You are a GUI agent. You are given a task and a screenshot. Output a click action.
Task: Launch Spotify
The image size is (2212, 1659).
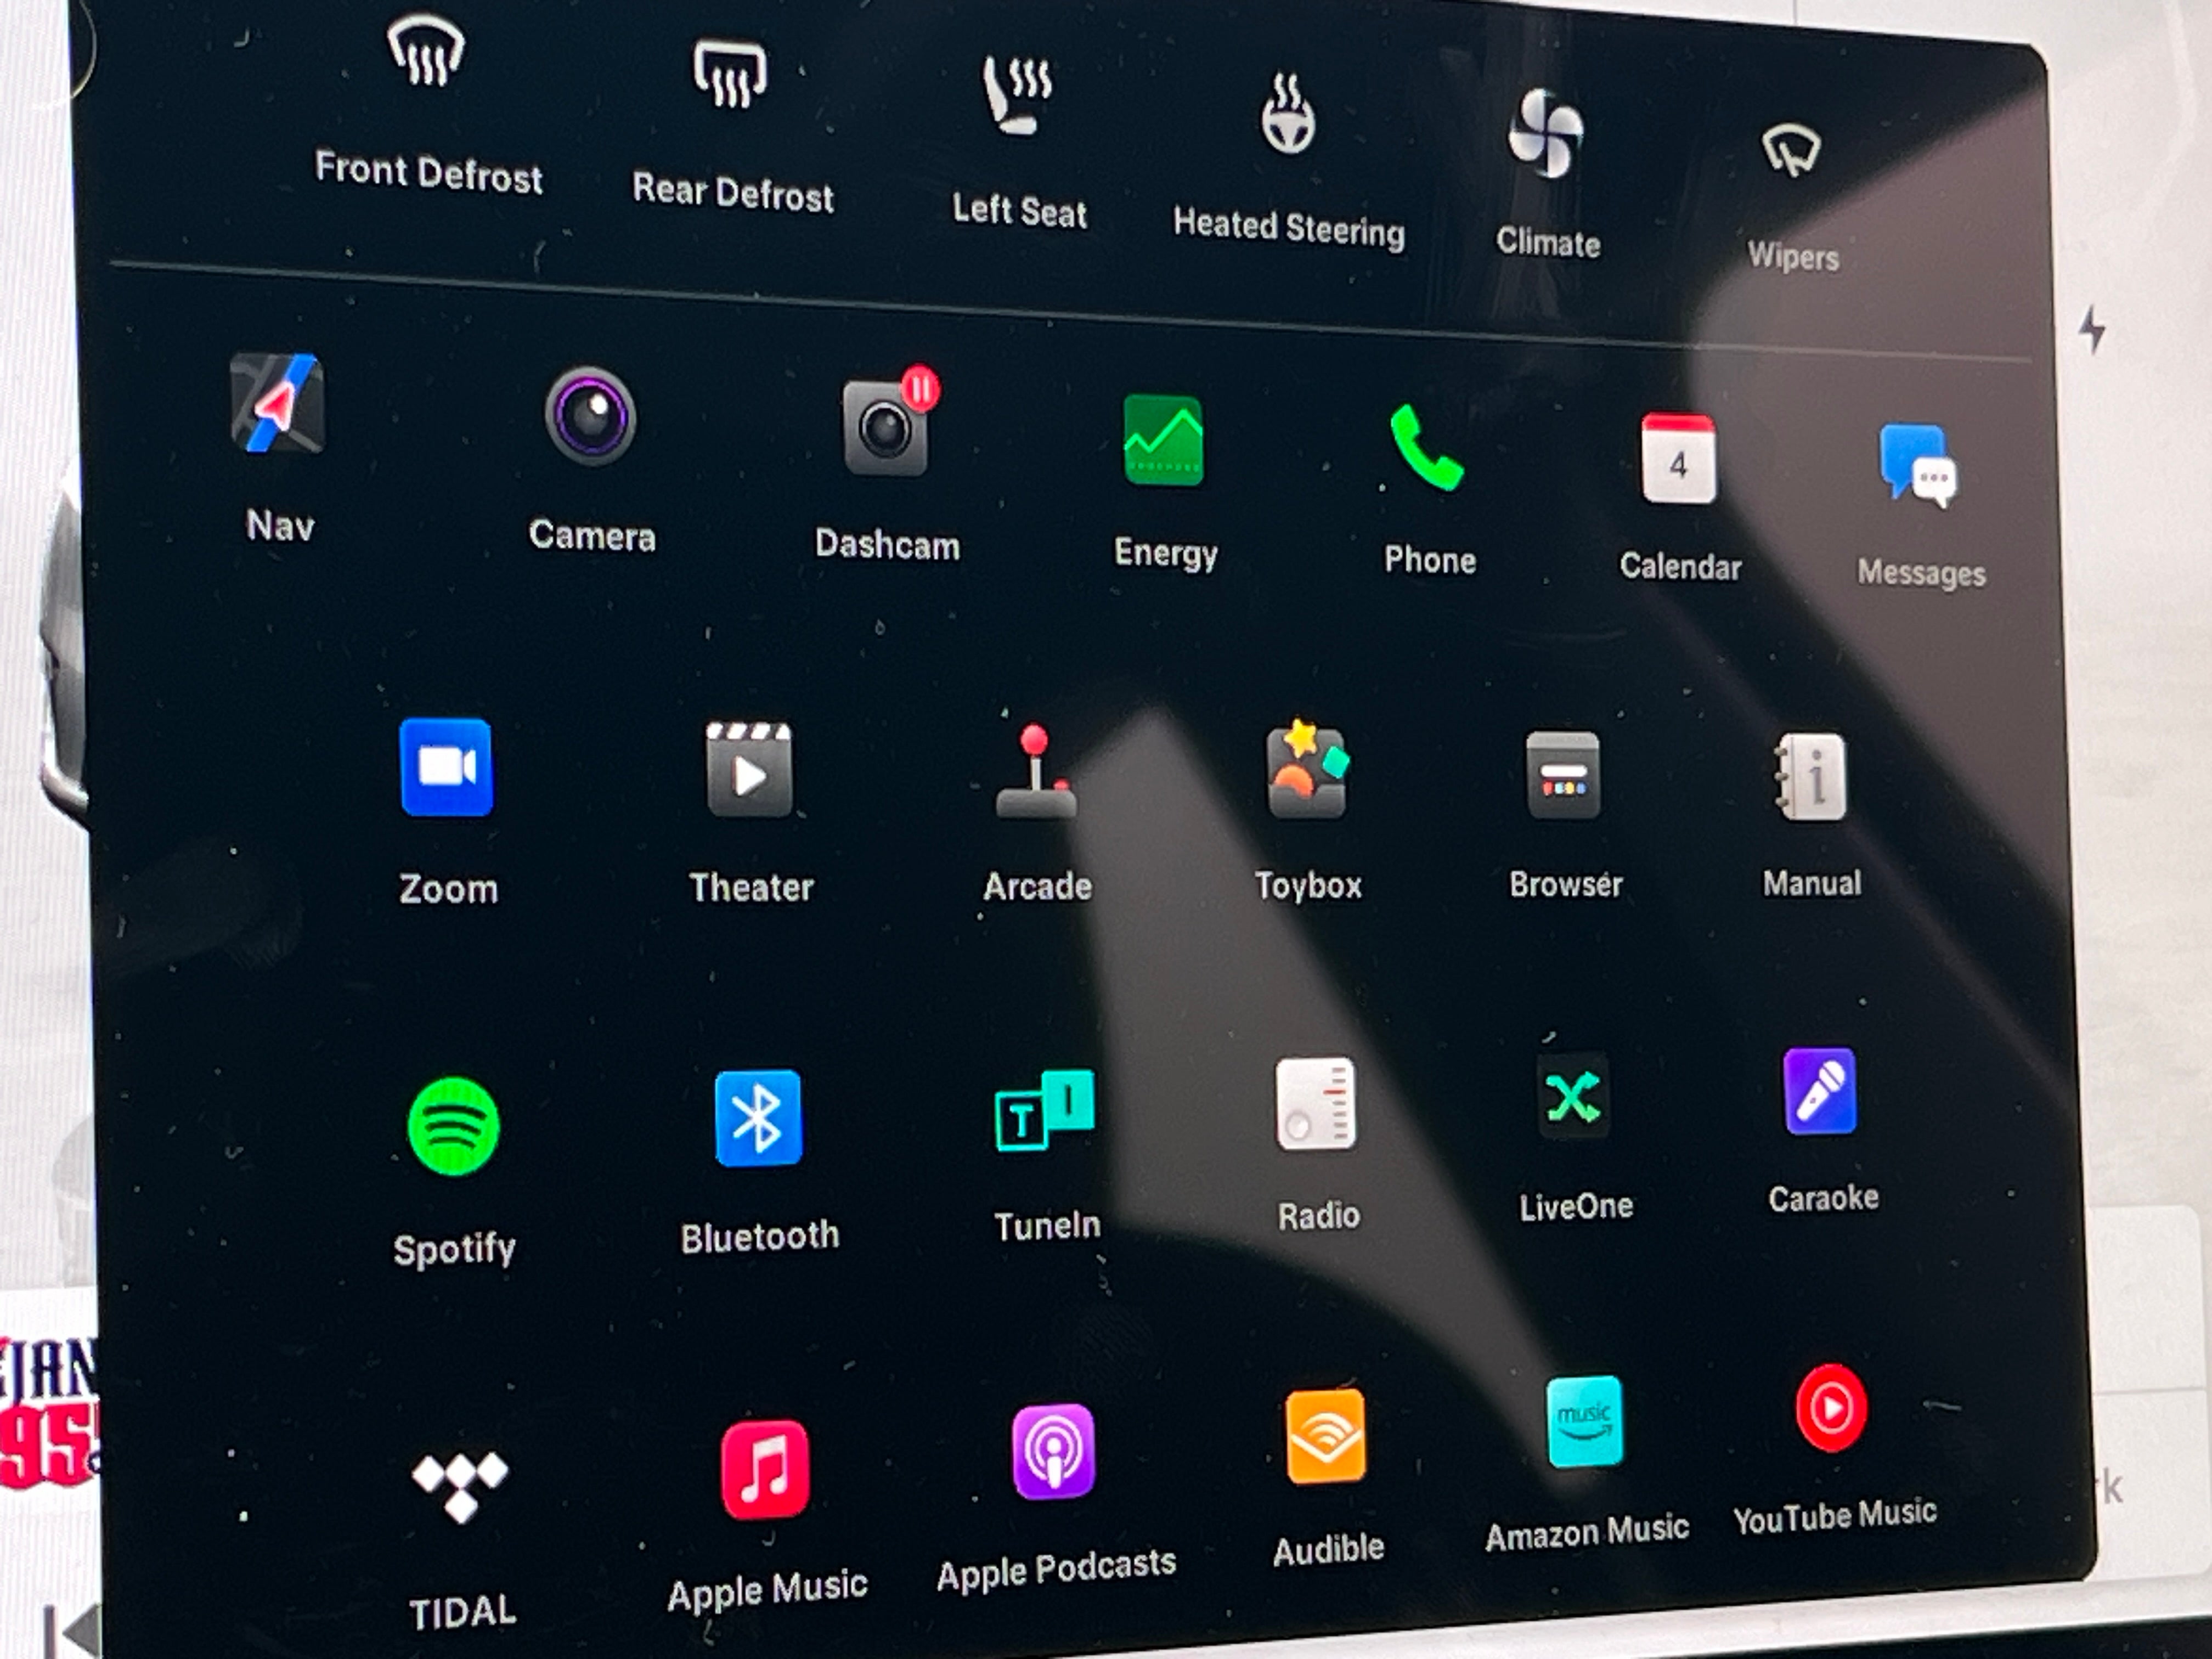[454, 1126]
